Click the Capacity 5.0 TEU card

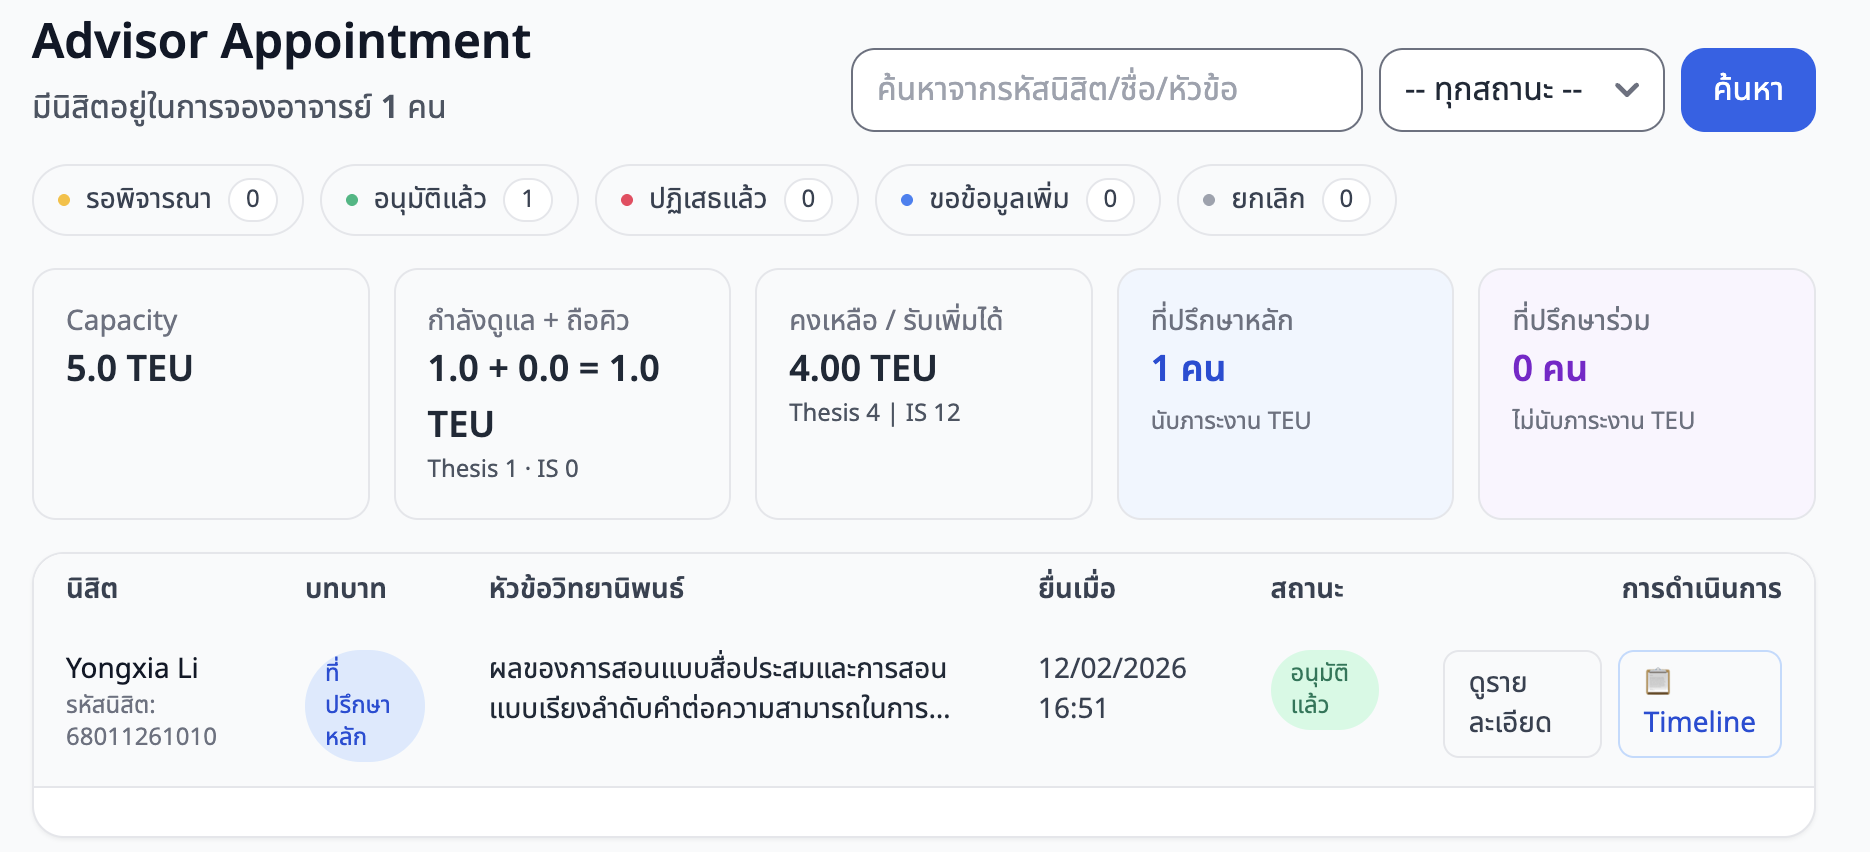tap(200, 393)
